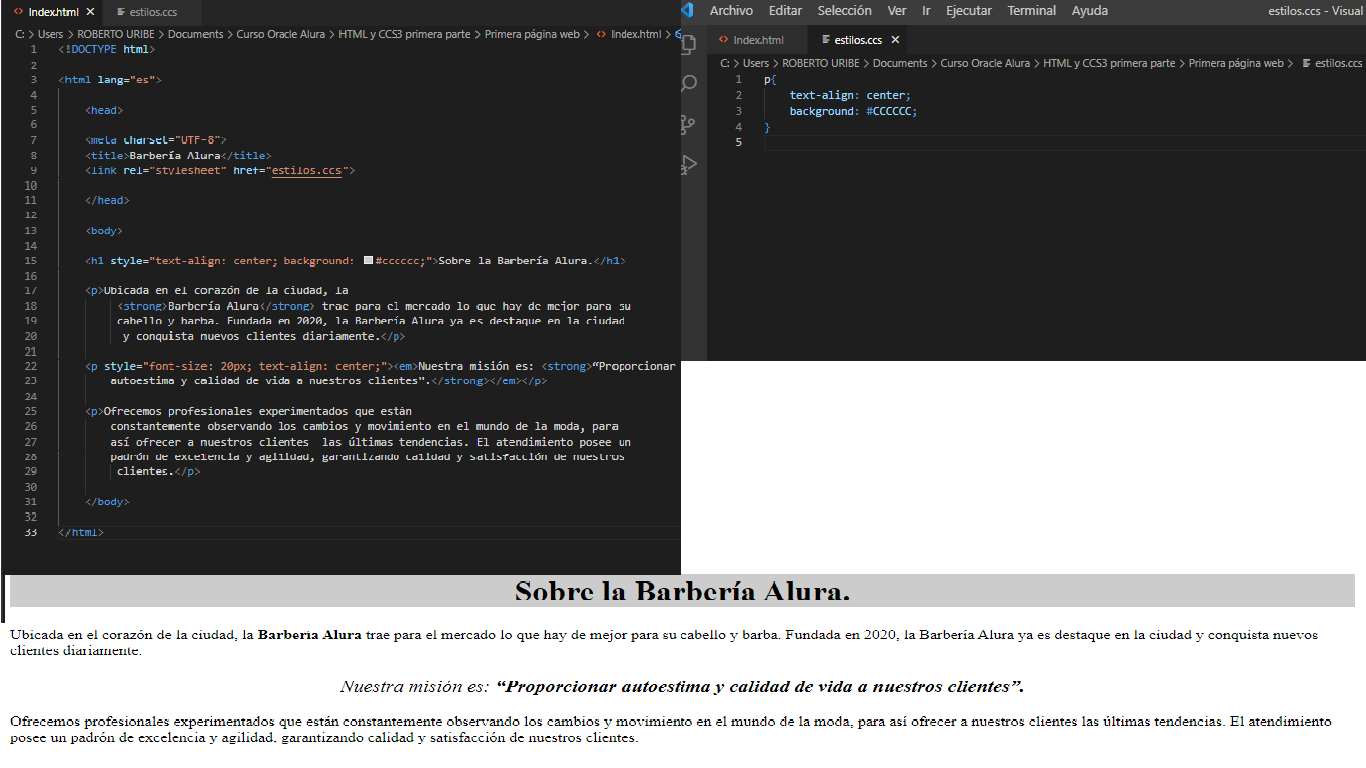This screenshot has height=768, width=1366.
Task: Open the Editar menu
Action: 785,10
